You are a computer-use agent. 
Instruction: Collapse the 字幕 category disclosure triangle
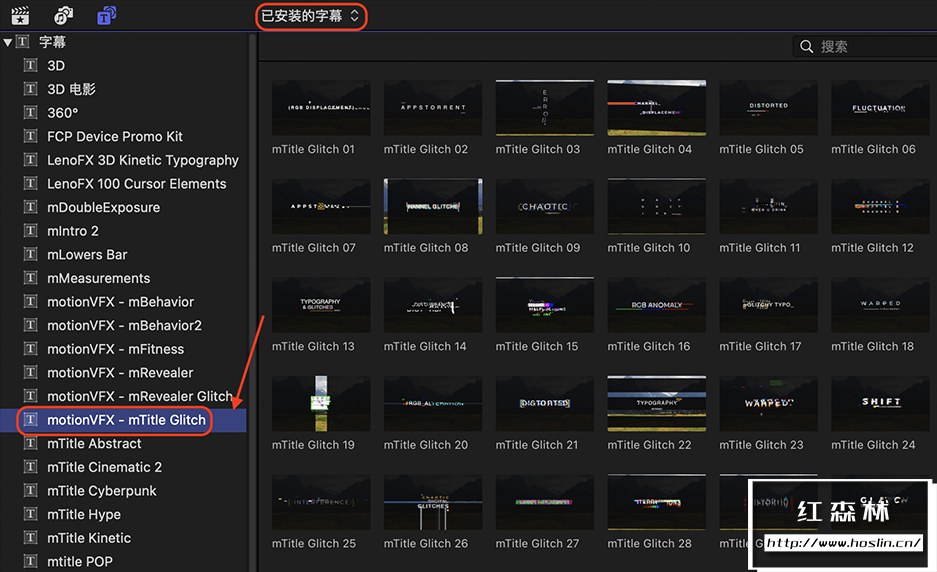coord(7,42)
